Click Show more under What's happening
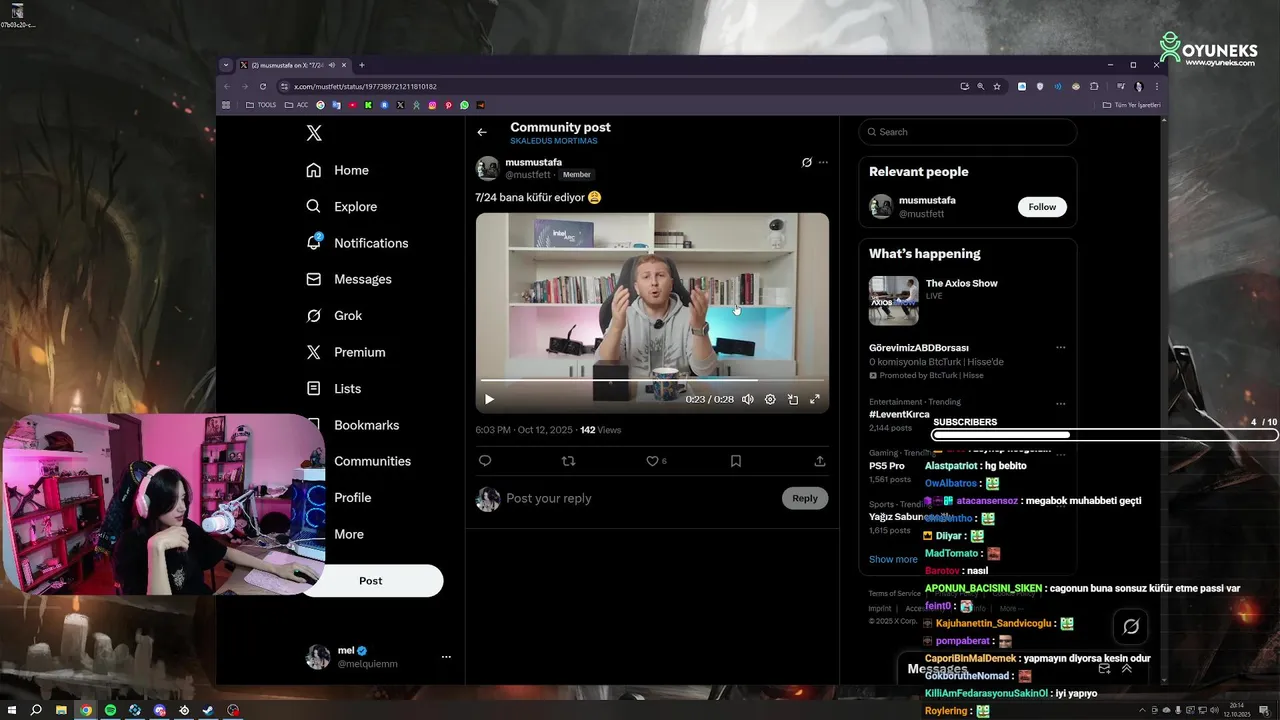1280x720 pixels. (x=893, y=559)
